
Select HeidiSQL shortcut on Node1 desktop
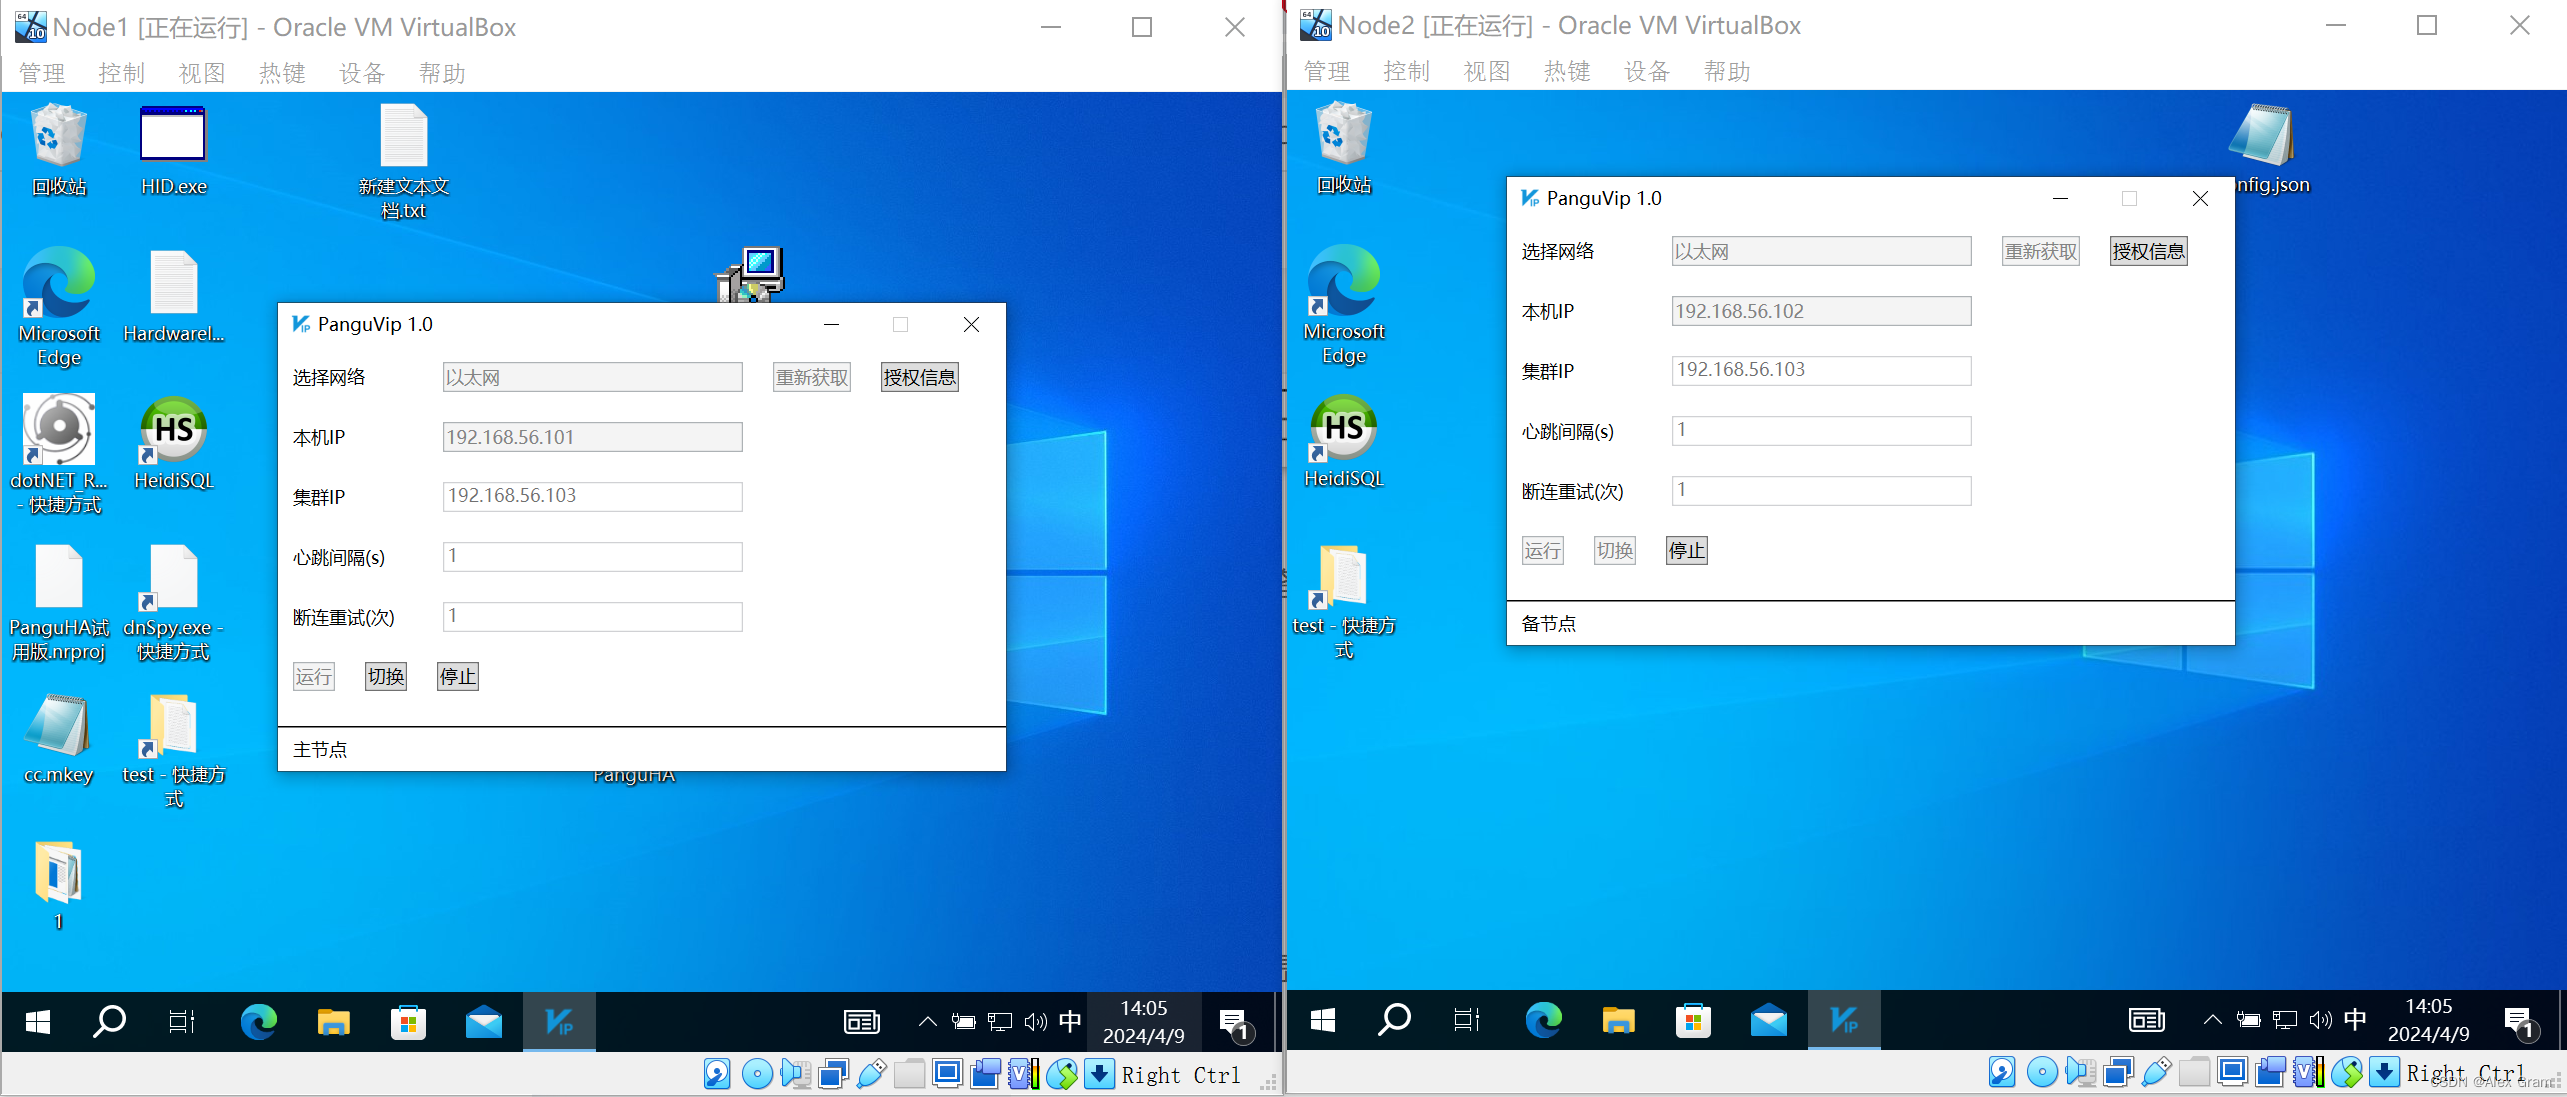(x=173, y=443)
